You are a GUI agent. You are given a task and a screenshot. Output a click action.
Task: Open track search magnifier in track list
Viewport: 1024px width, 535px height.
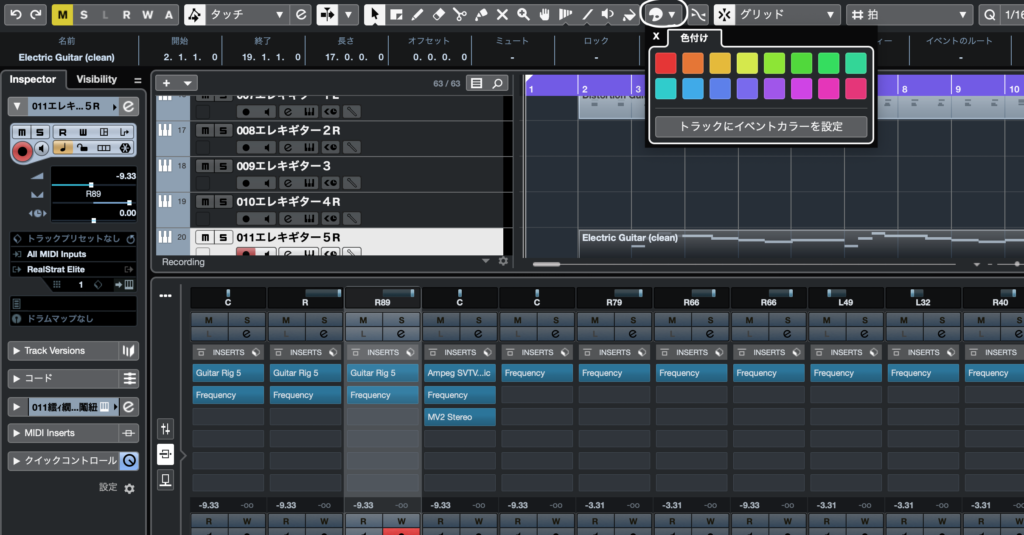tap(498, 83)
